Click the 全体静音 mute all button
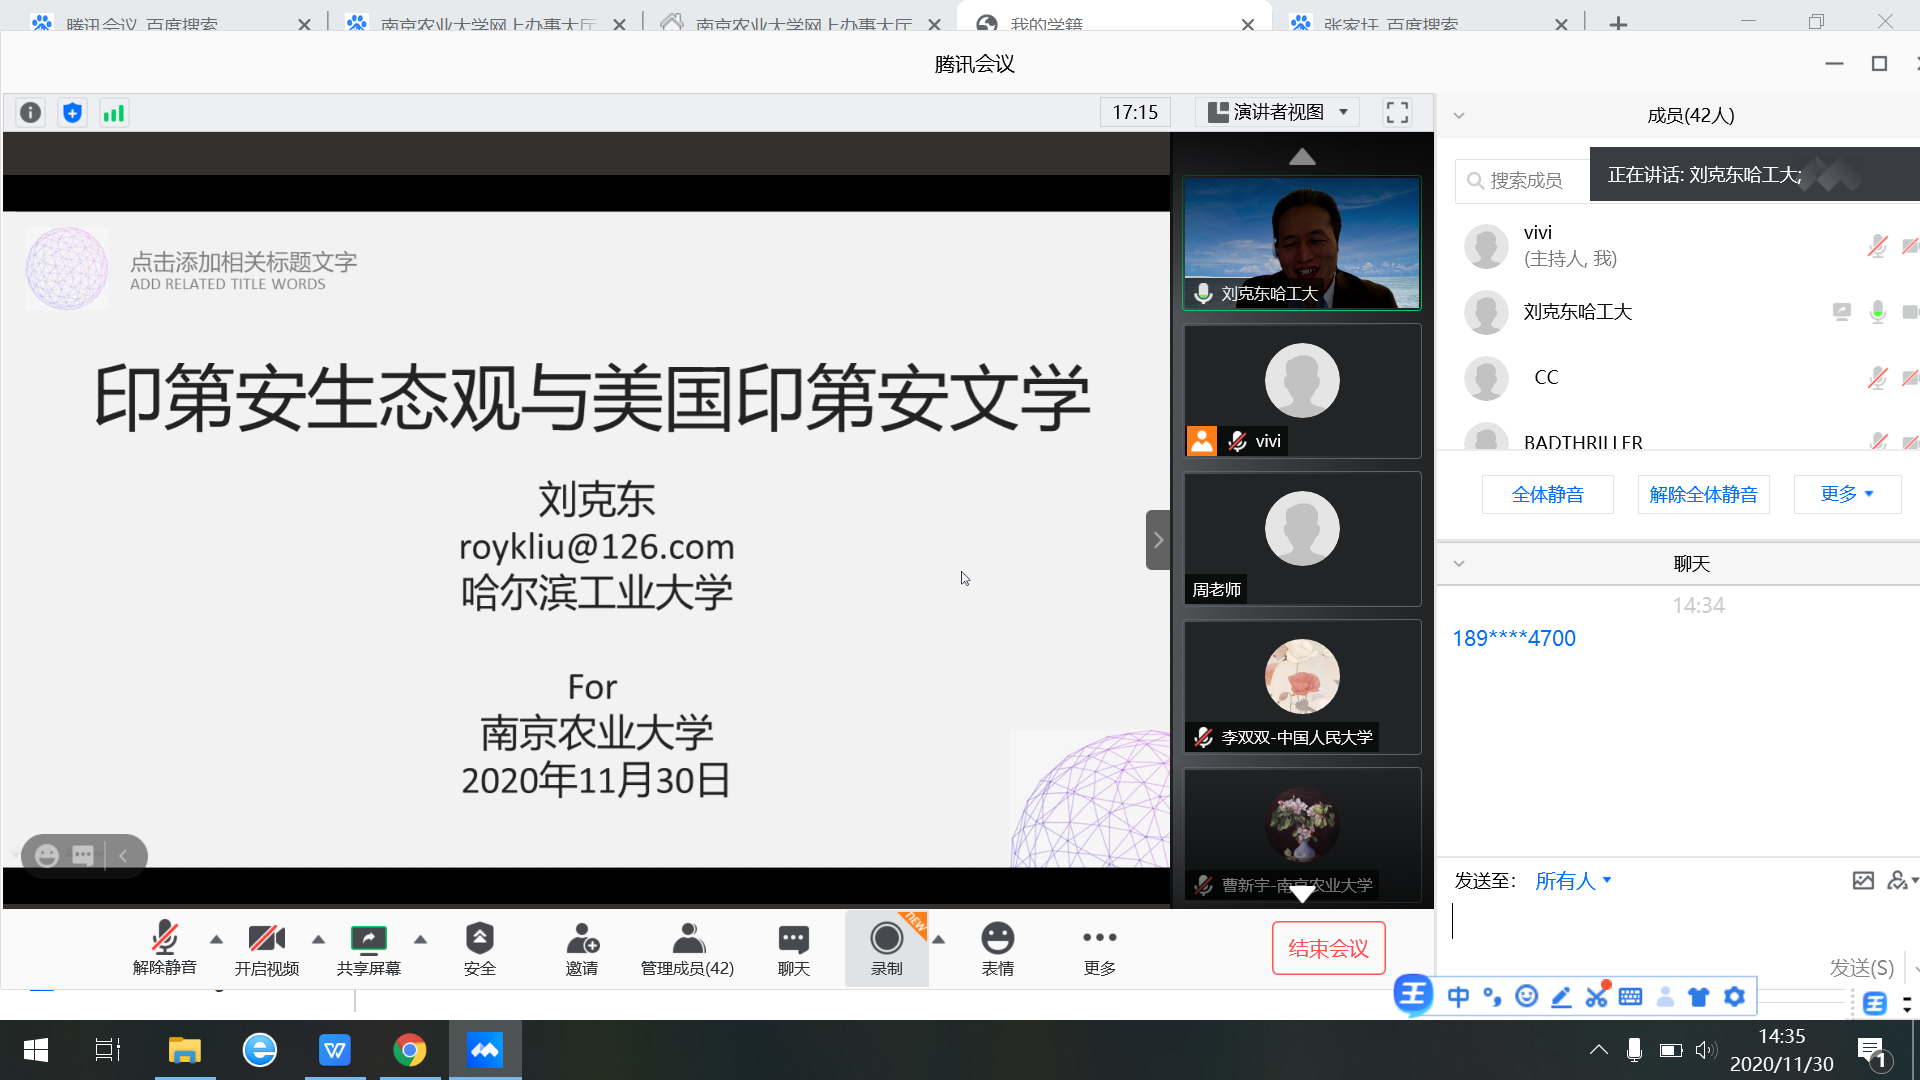Image resolution: width=1920 pixels, height=1080 pixels. click(x=1547, y=494)
